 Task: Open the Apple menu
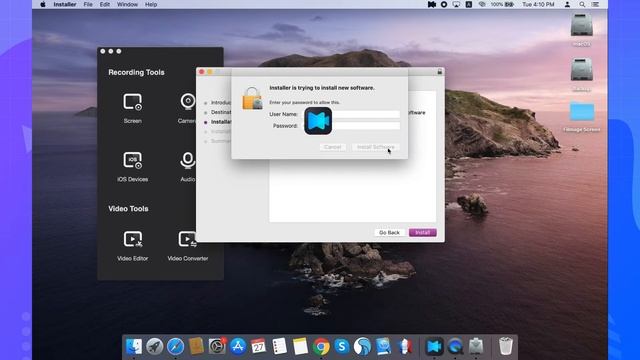[43, 4]
